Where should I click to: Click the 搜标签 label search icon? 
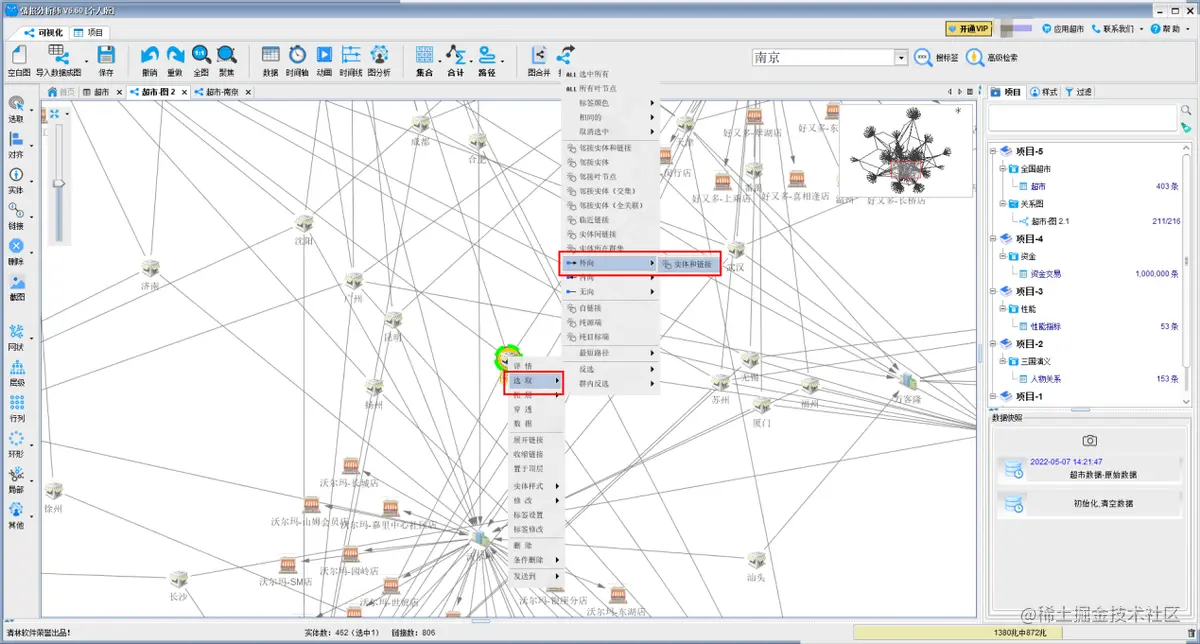point(923,58)
